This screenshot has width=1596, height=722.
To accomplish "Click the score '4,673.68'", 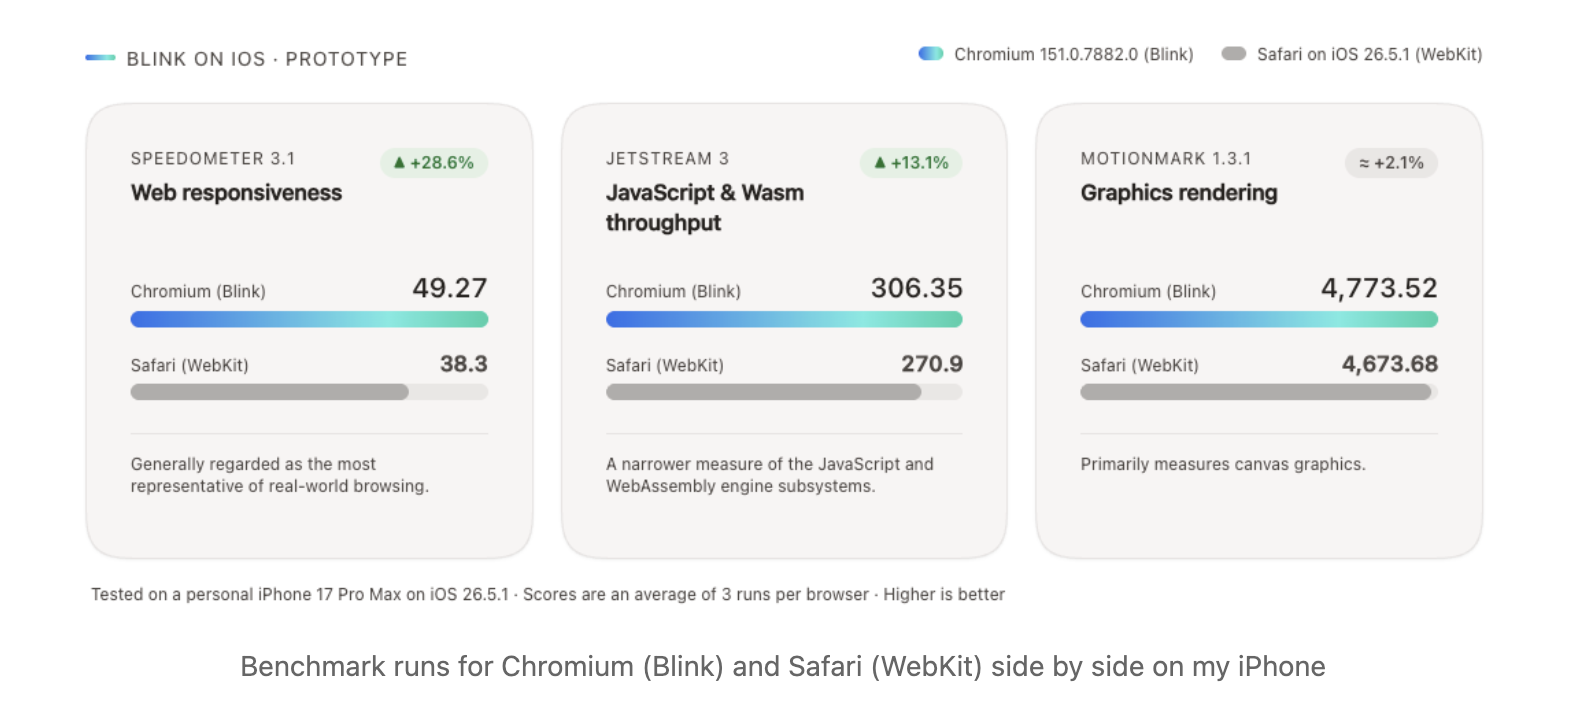I will pyautogui.click(x=1390, y=364).
